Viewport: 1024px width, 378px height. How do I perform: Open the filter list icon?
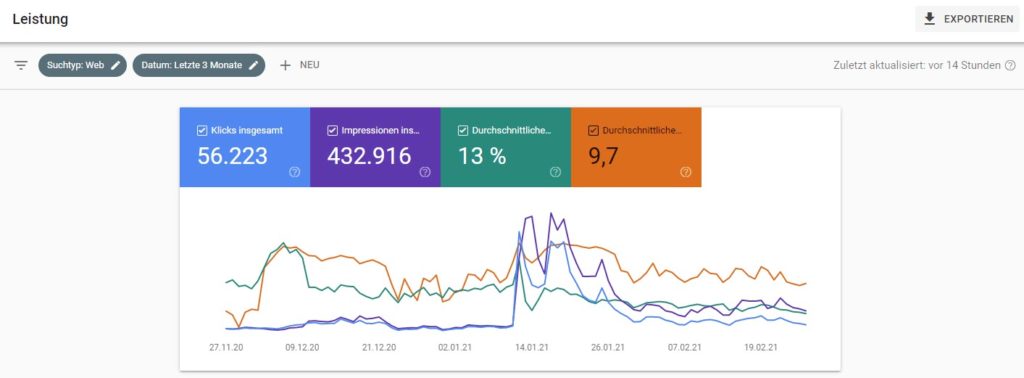21,65
